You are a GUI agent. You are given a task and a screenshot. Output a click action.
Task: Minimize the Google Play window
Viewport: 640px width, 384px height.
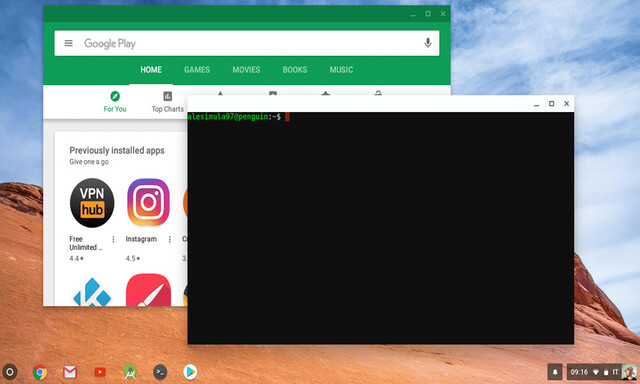click(x=413, y=14)
